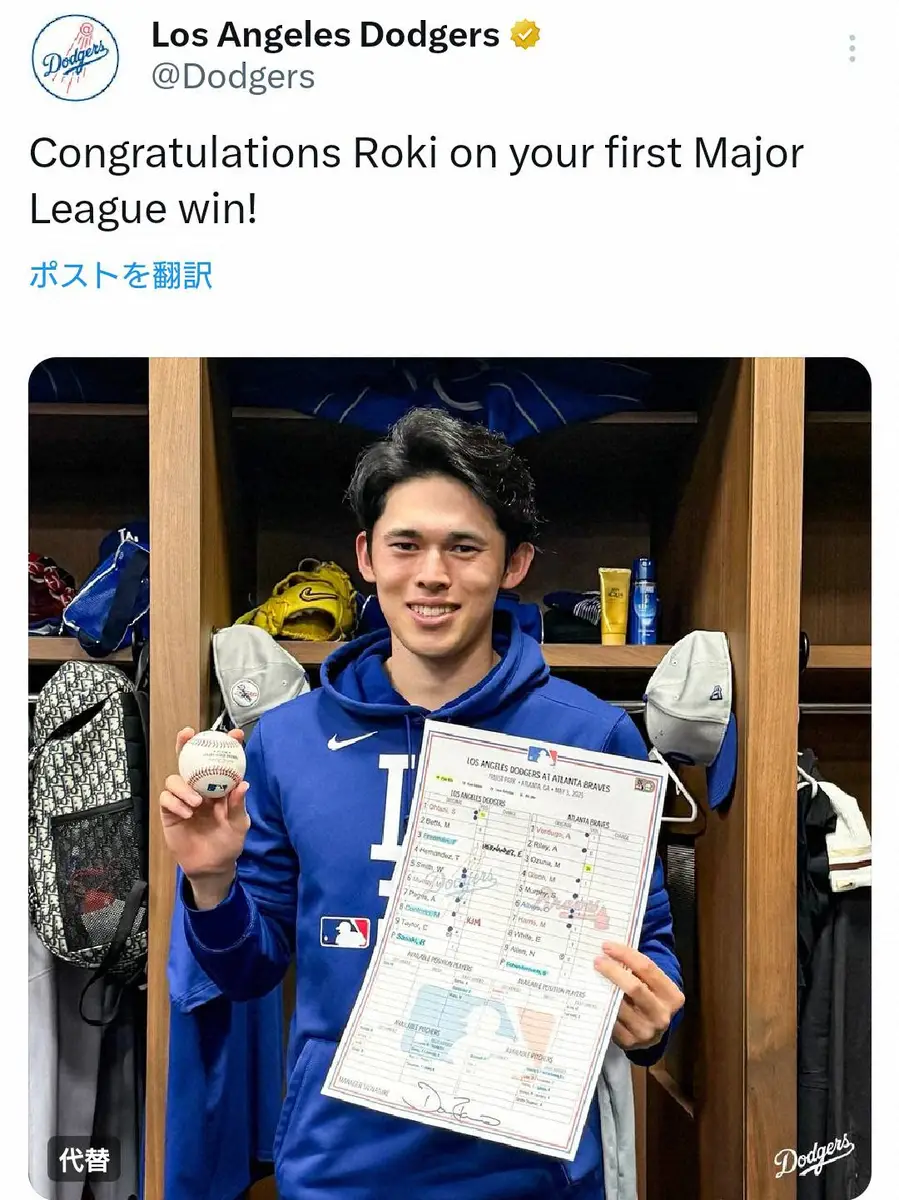Open the three-dot more options menu
Image resolution: width=899 pixels, height=1200 pixels.
click(852, 48)
